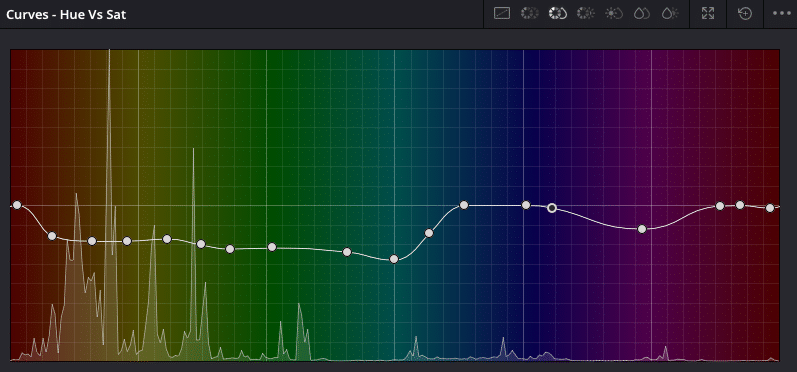Viewport: 797px width, 372px height.
Task: Select the Hue Vs Hue curve icon
Action: (530, 13)
